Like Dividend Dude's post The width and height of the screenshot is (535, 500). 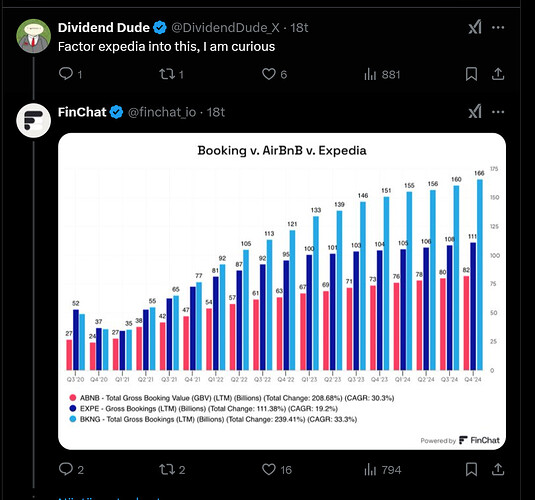point(274,74)
